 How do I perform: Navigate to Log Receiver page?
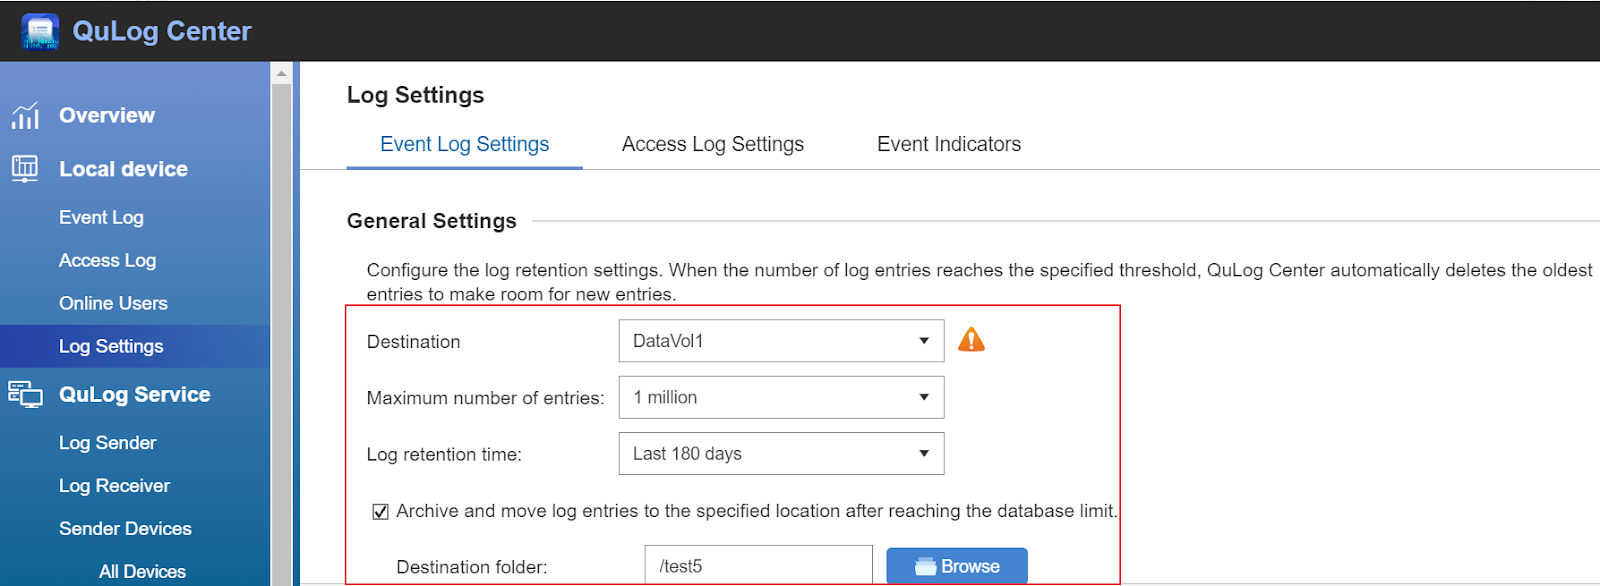click(114, 485)
